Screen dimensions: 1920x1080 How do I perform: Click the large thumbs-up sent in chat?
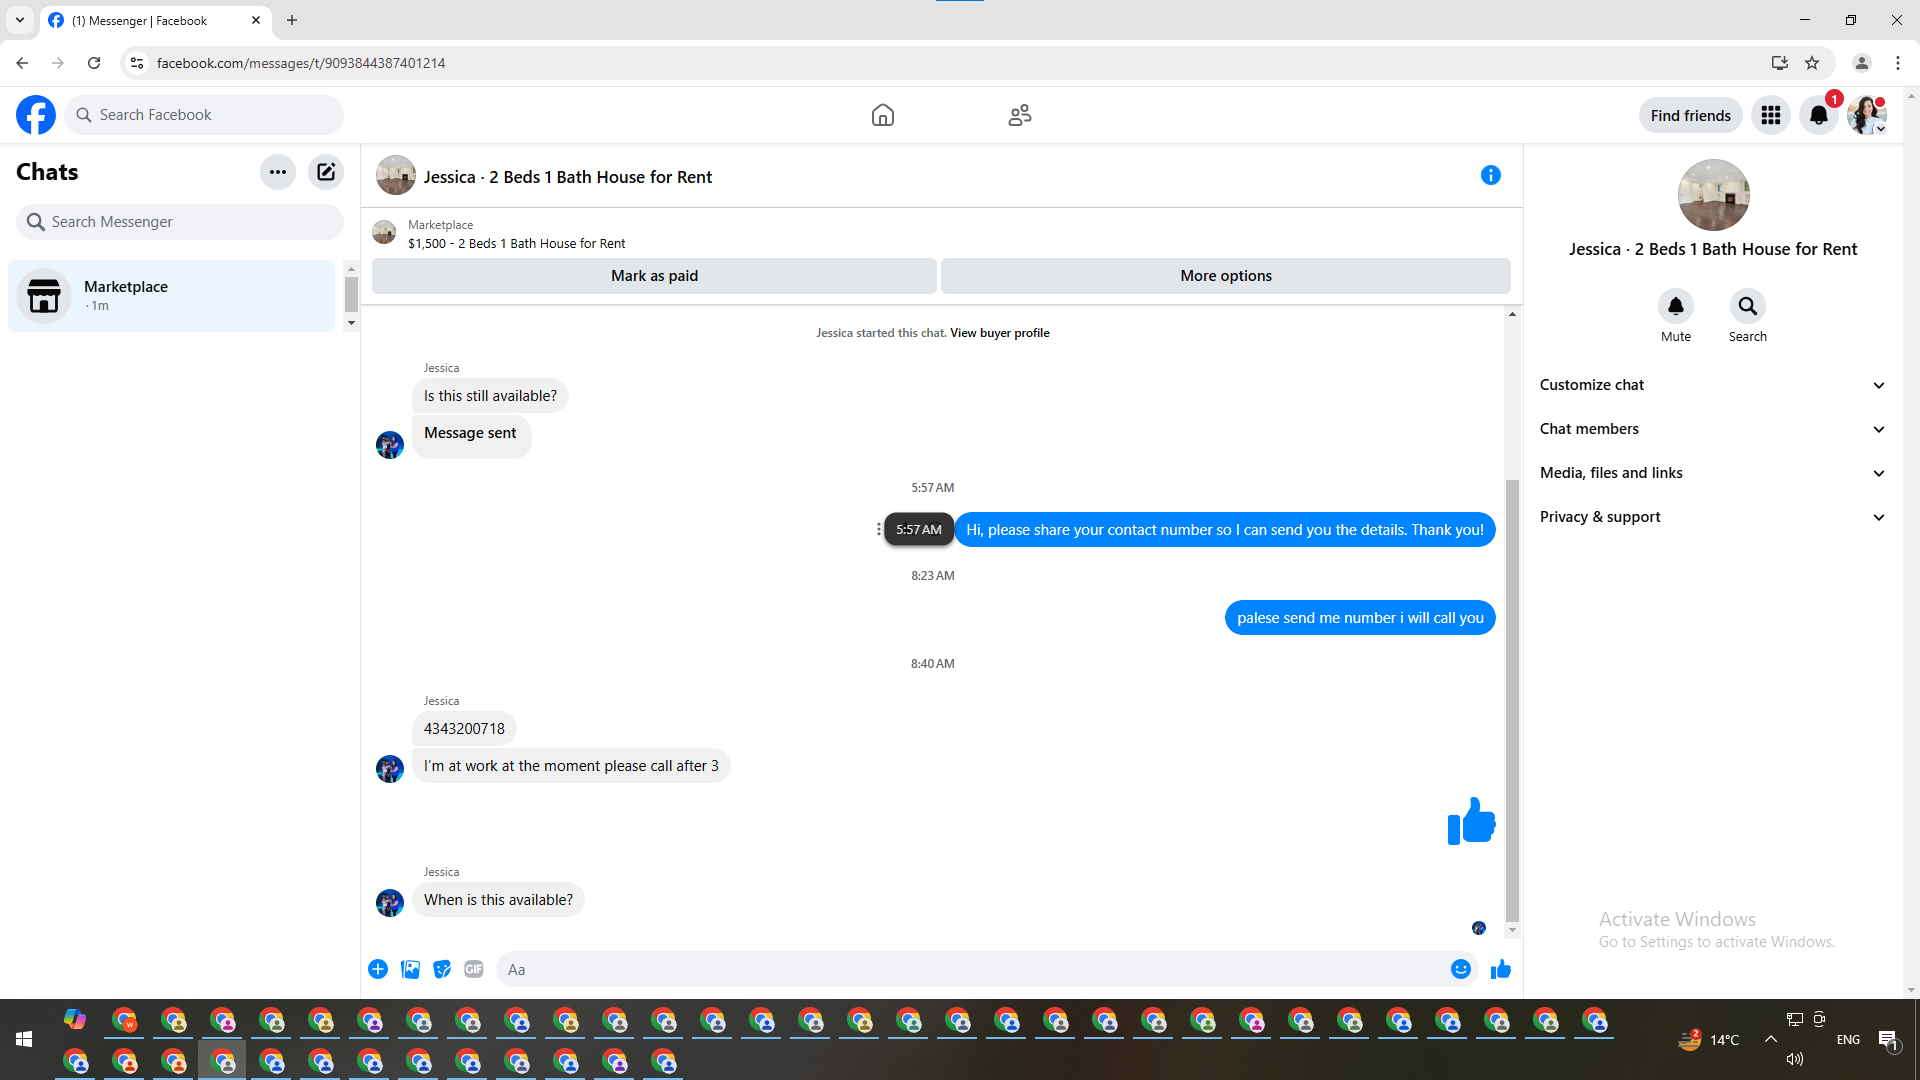pyautogui.click(x=1471, y=821)
